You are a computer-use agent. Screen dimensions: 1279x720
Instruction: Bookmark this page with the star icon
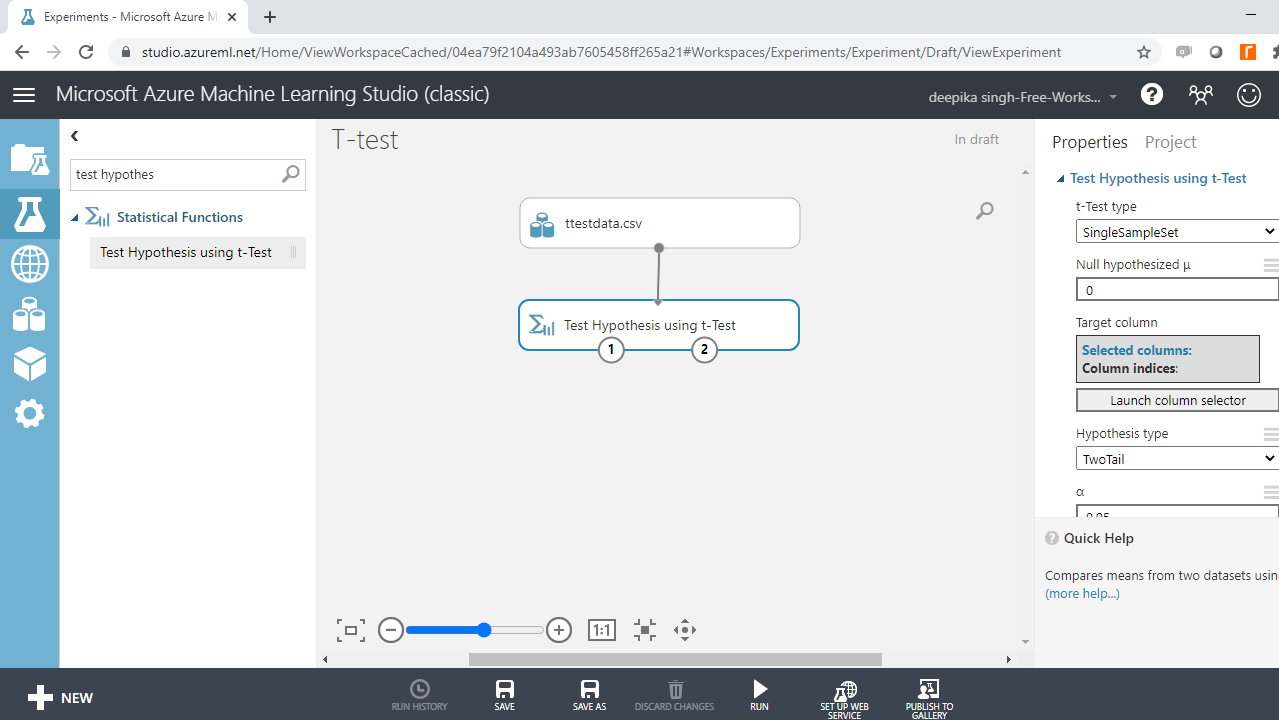coord(1144,52)
